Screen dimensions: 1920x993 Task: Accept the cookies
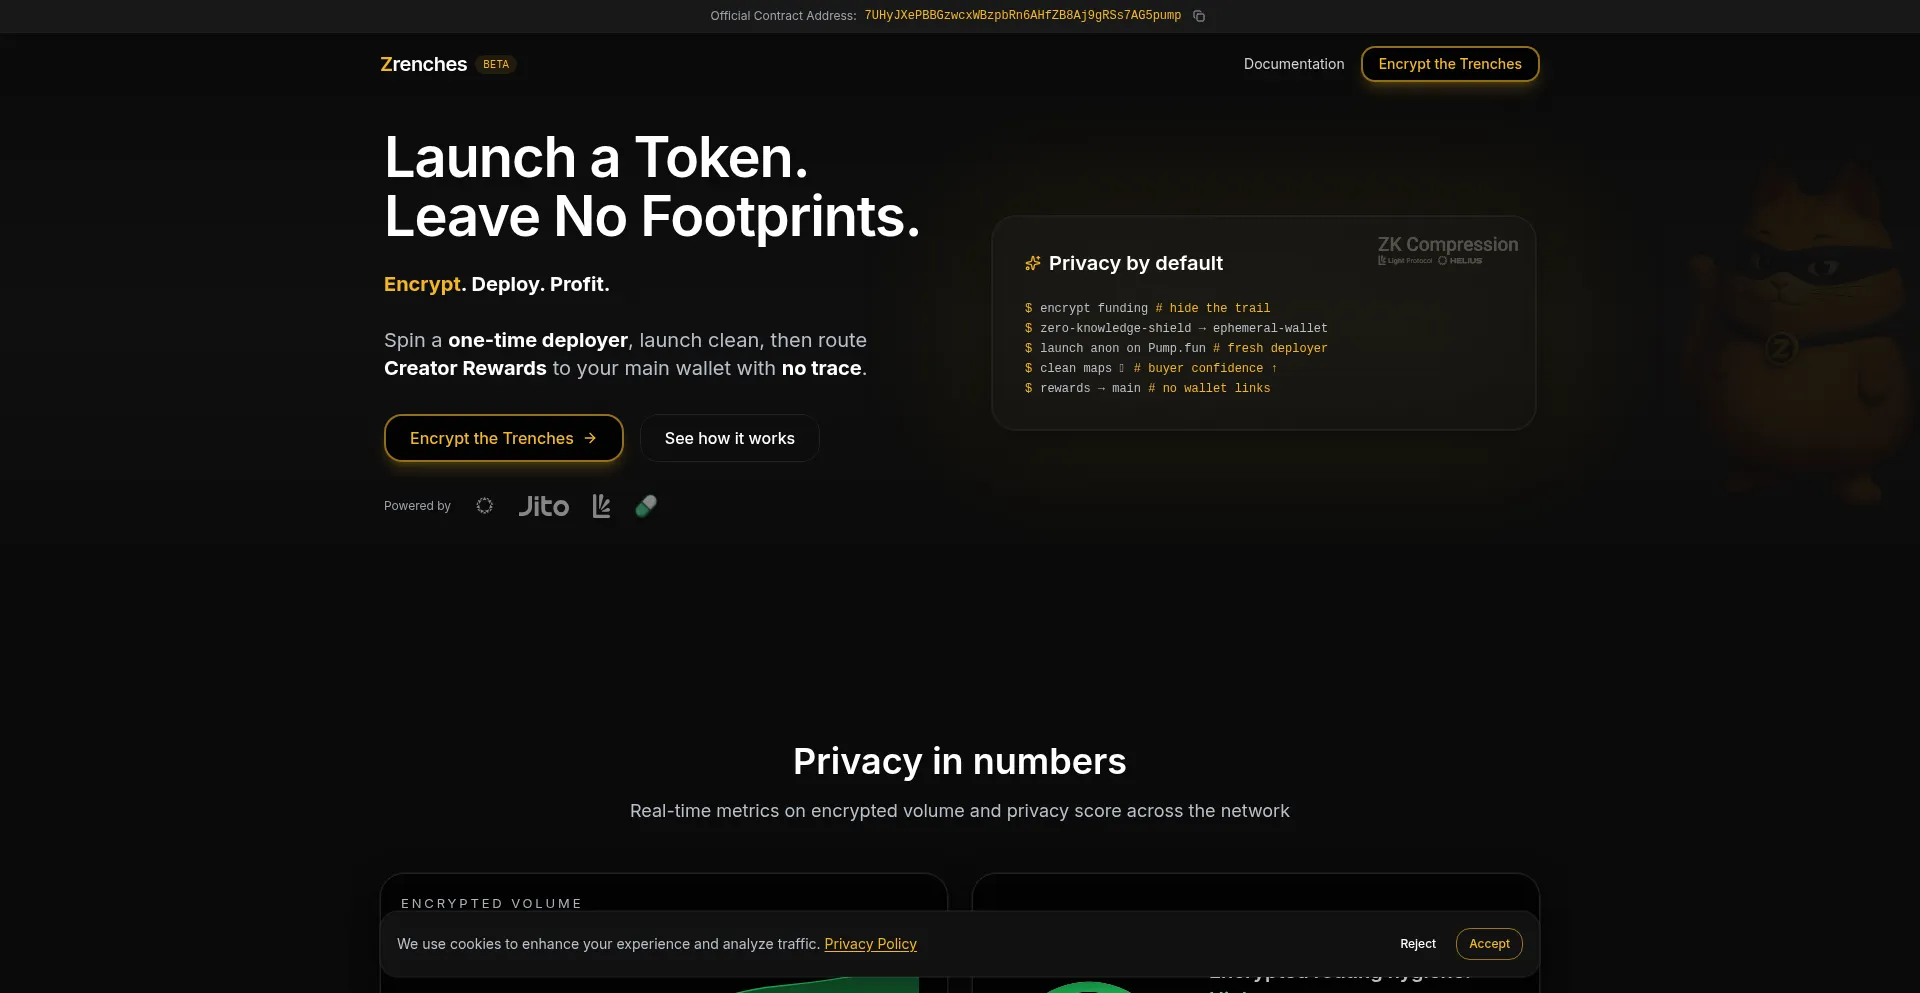coord(1488,944)
